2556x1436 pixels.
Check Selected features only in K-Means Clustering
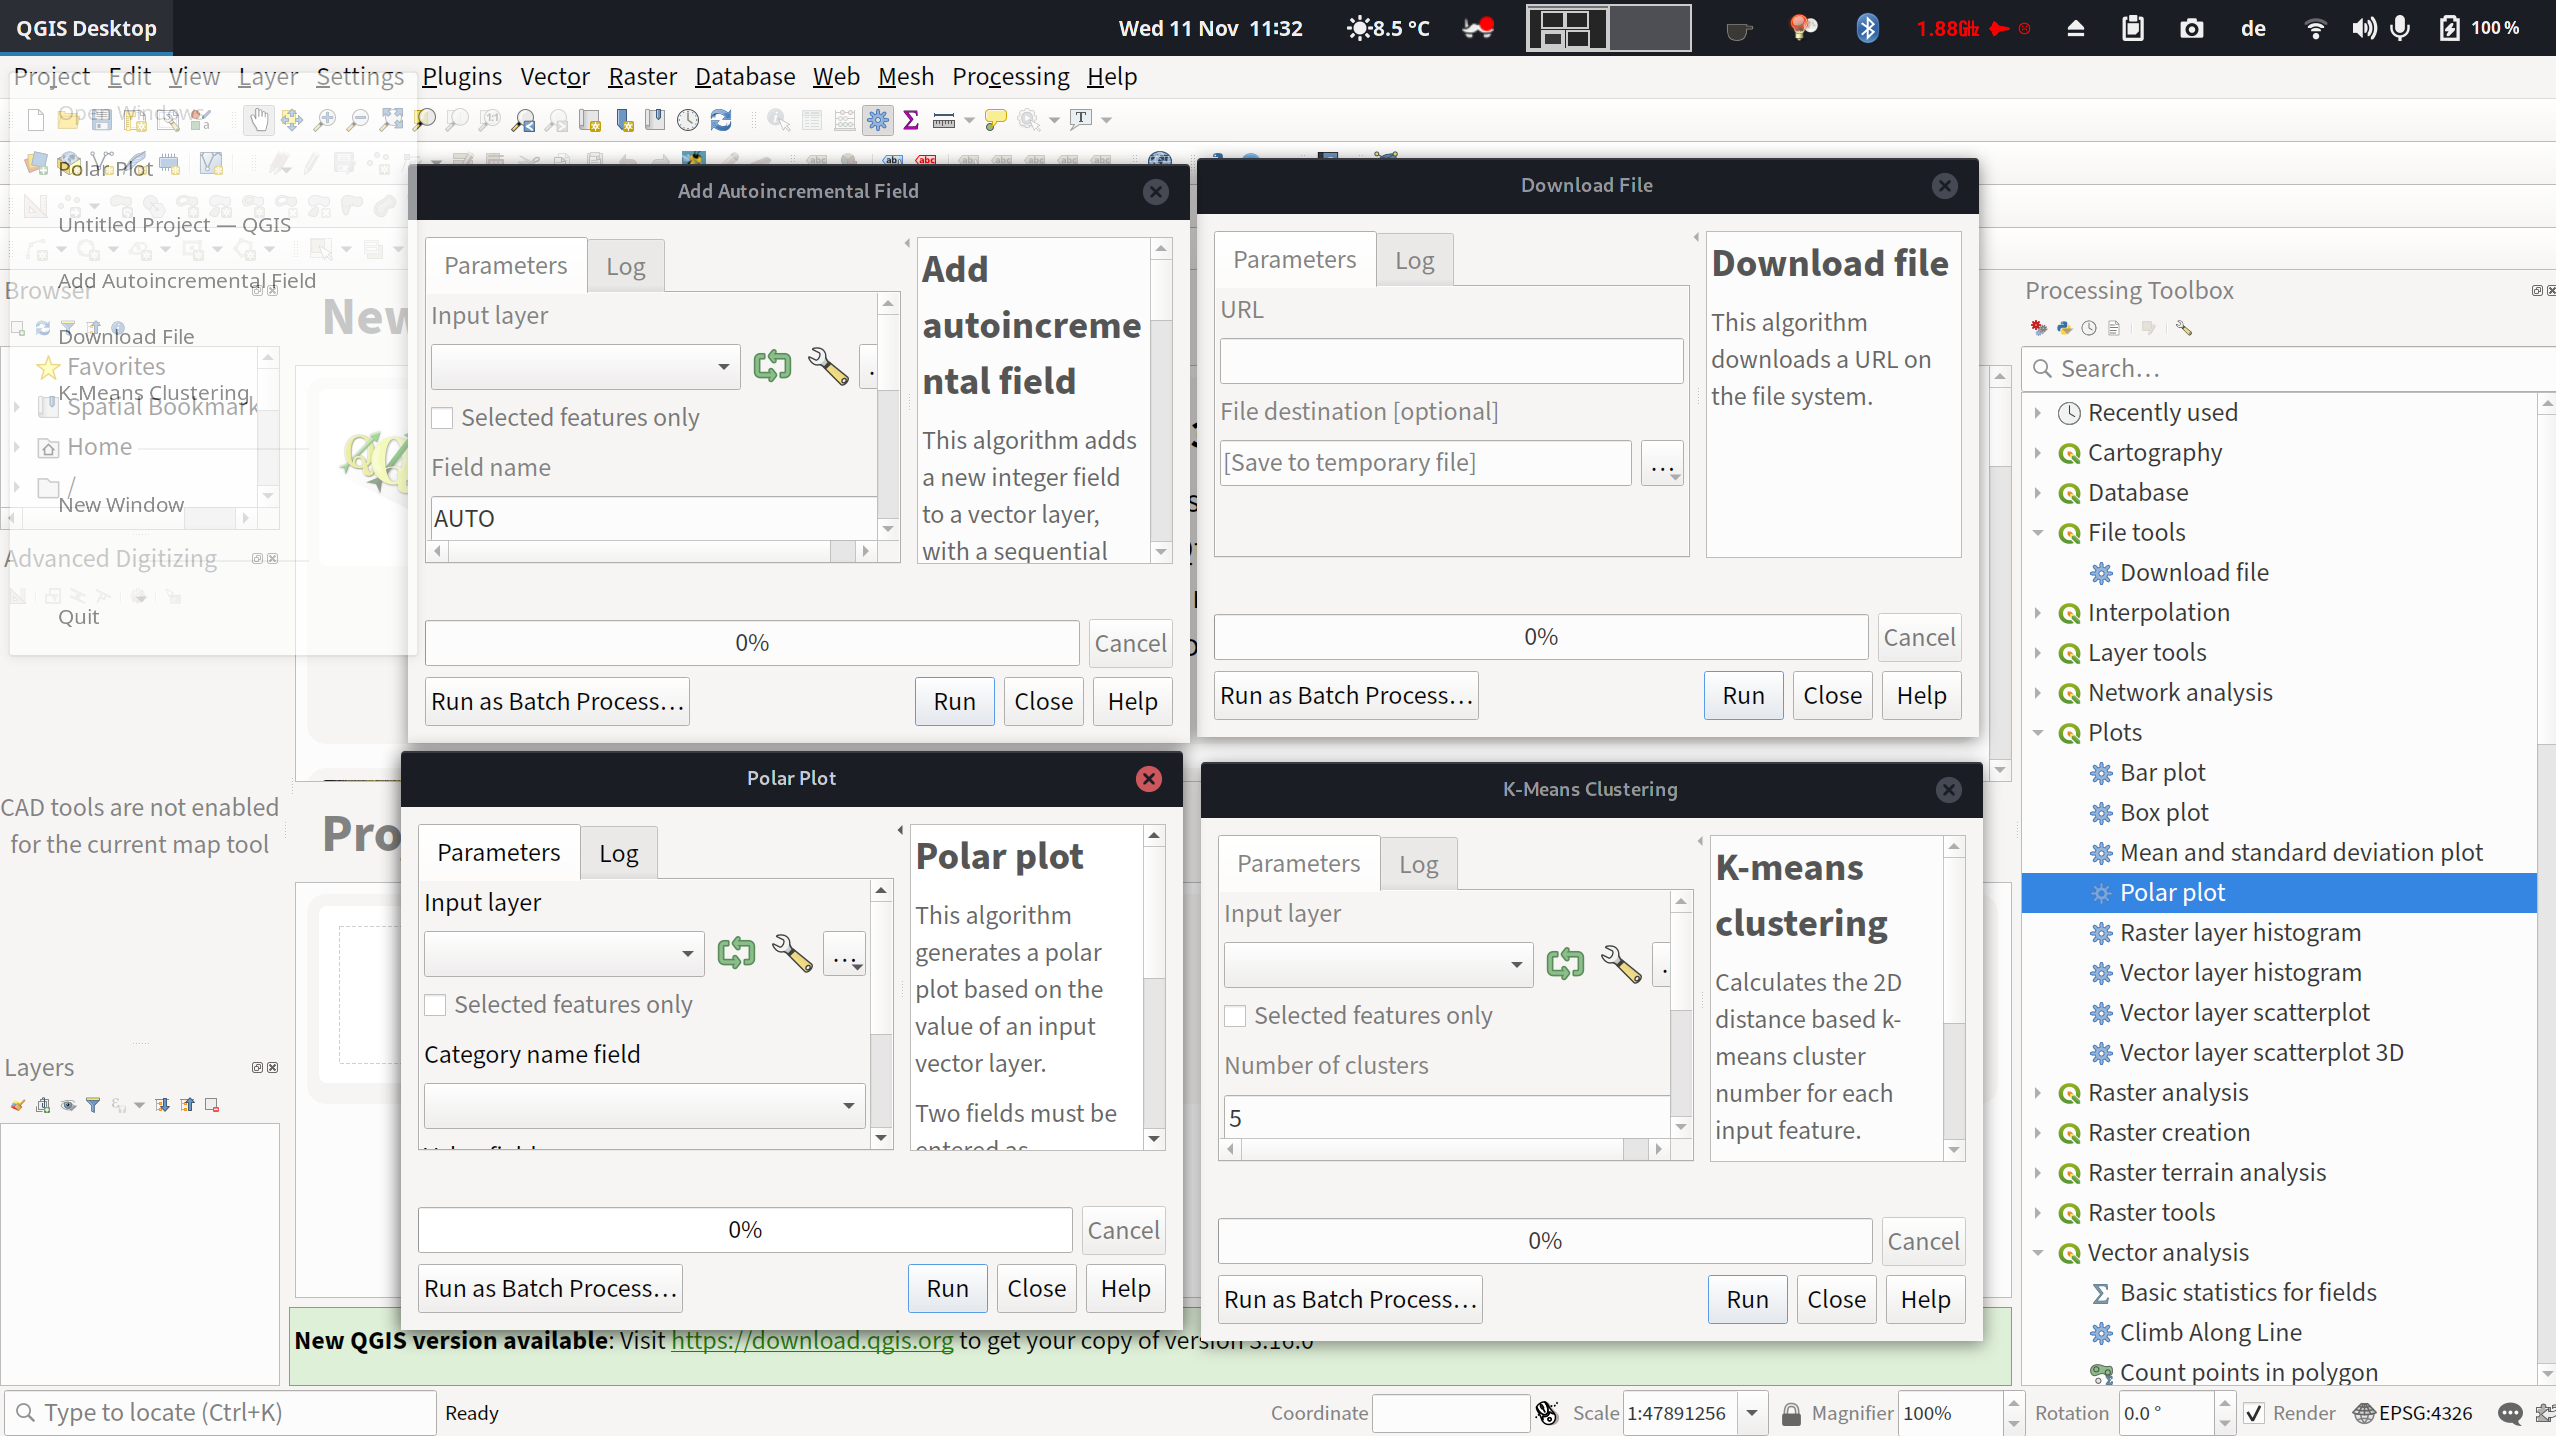pos(1235,1015)
